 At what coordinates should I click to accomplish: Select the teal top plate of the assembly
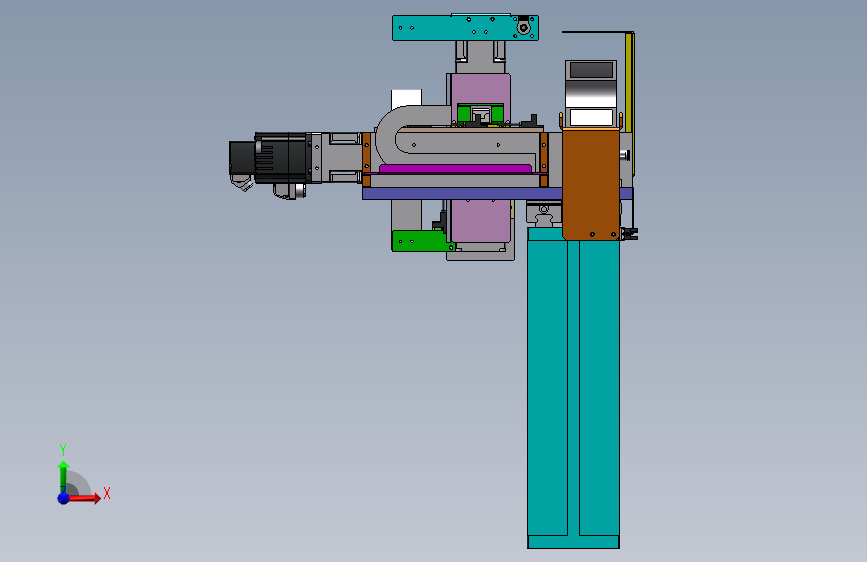pyautogui.click(x=465, y=28)
